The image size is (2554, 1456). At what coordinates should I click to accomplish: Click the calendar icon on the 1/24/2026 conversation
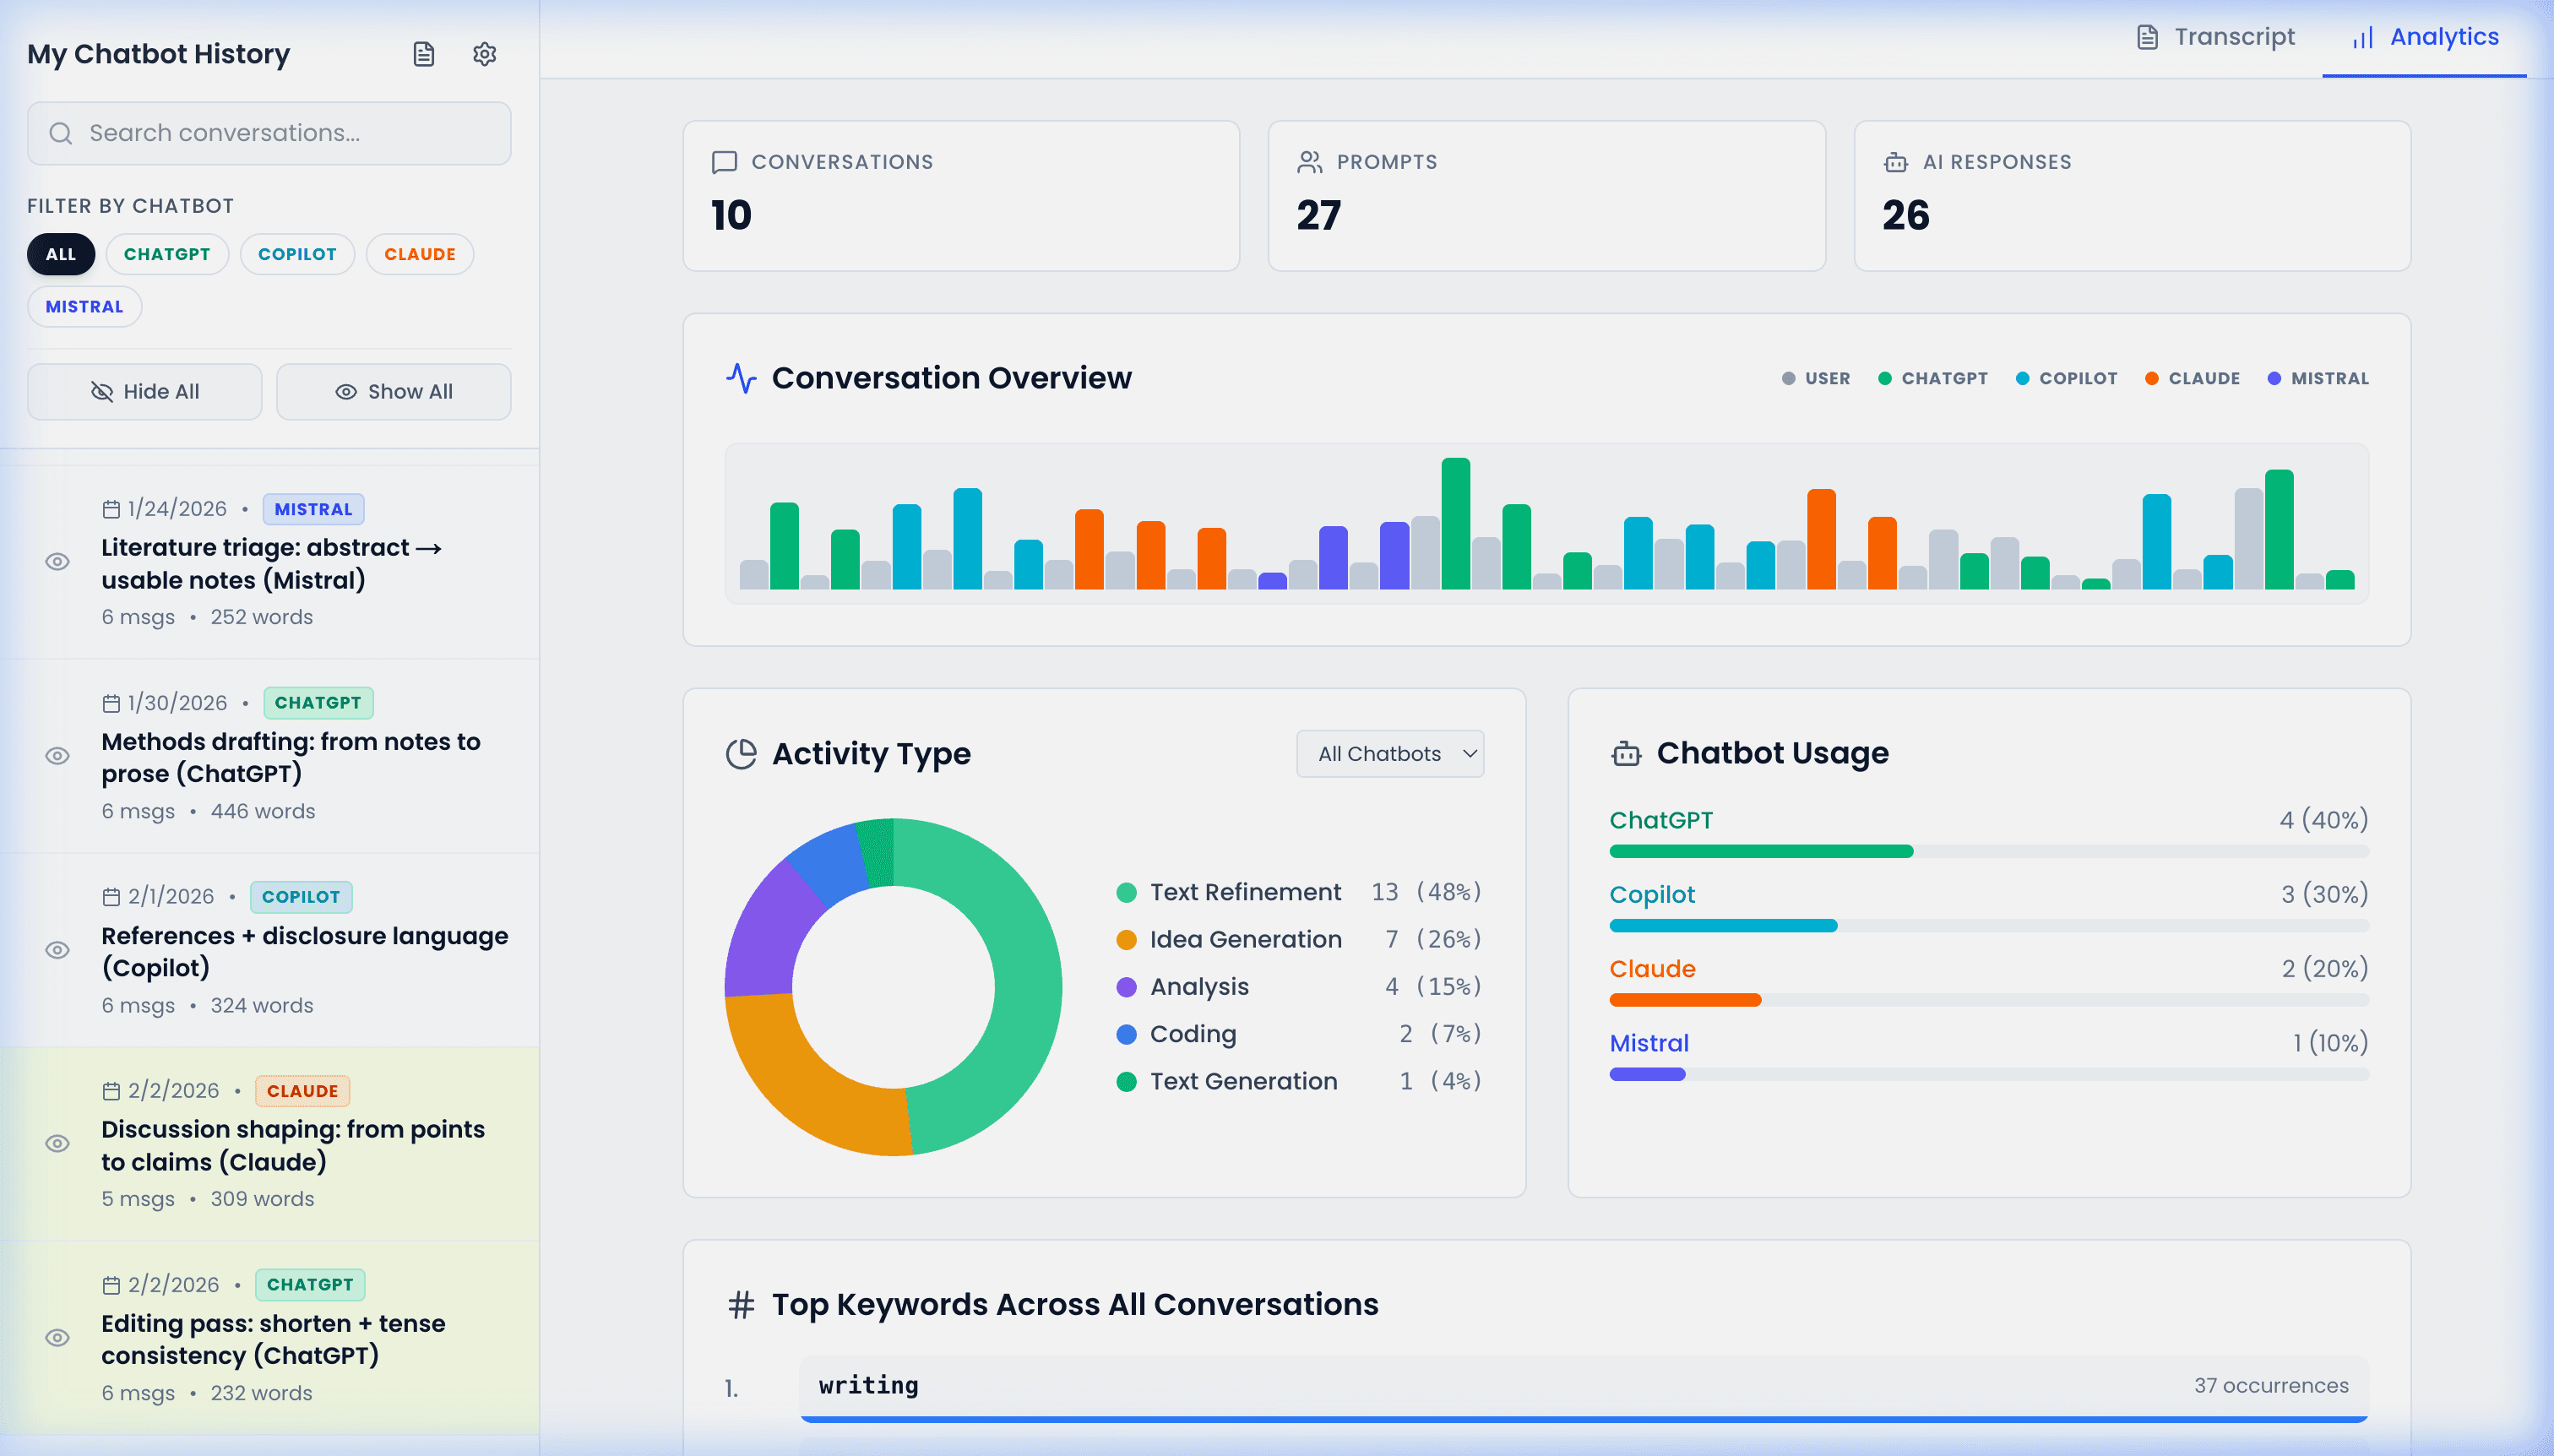(x=111, y=509)
